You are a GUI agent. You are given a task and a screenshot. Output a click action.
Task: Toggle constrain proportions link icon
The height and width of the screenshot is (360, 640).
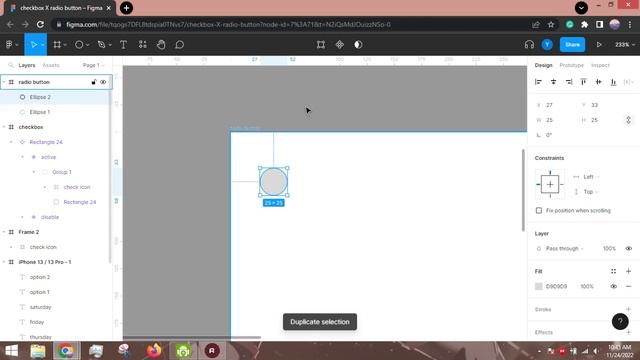629,120
